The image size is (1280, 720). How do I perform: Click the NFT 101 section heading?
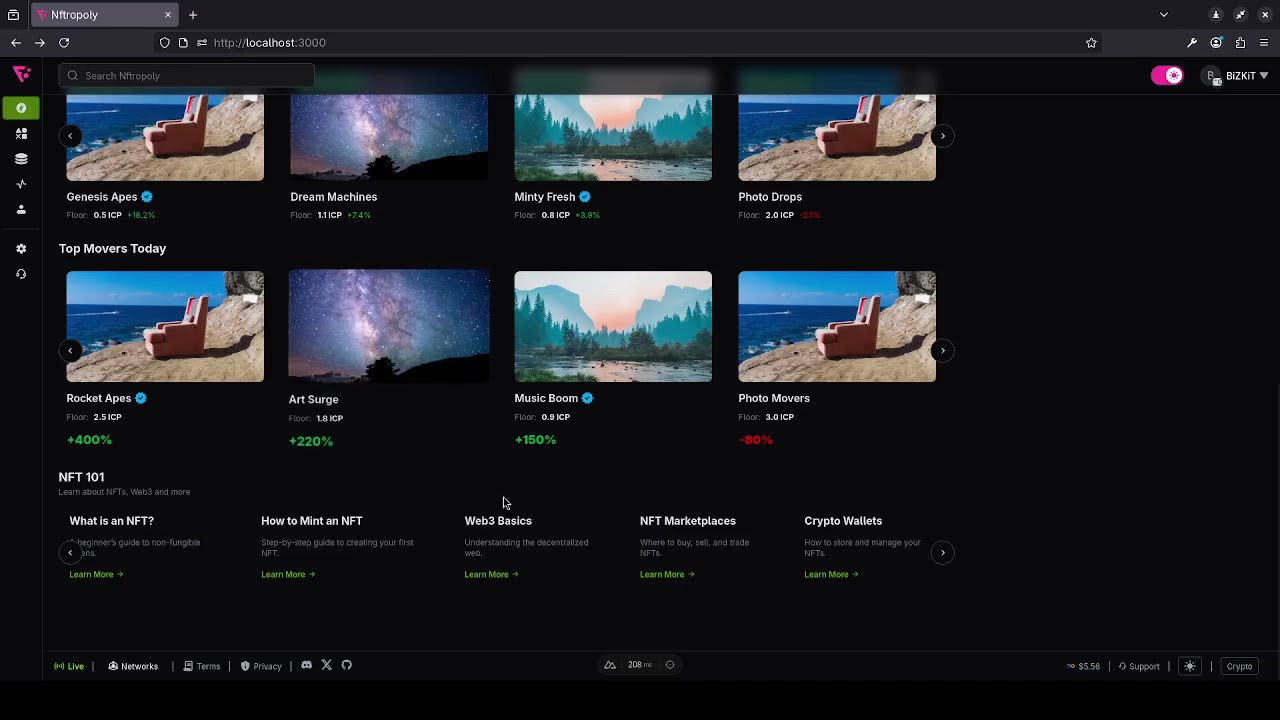point(81,477)
